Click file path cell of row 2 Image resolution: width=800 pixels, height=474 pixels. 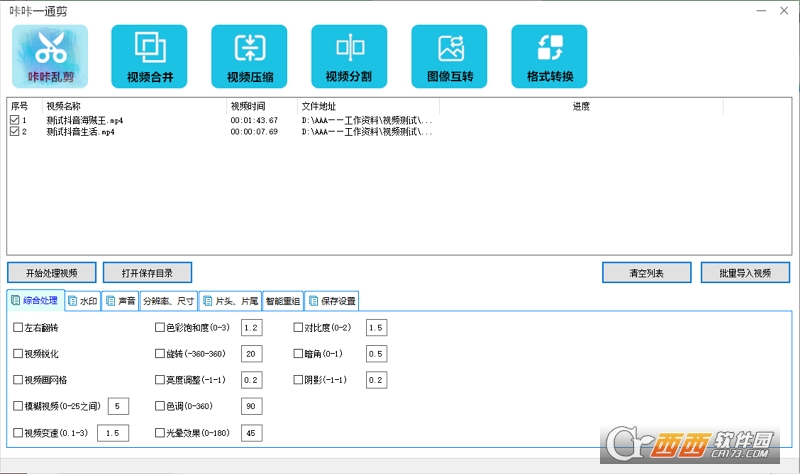click(367, 132)
